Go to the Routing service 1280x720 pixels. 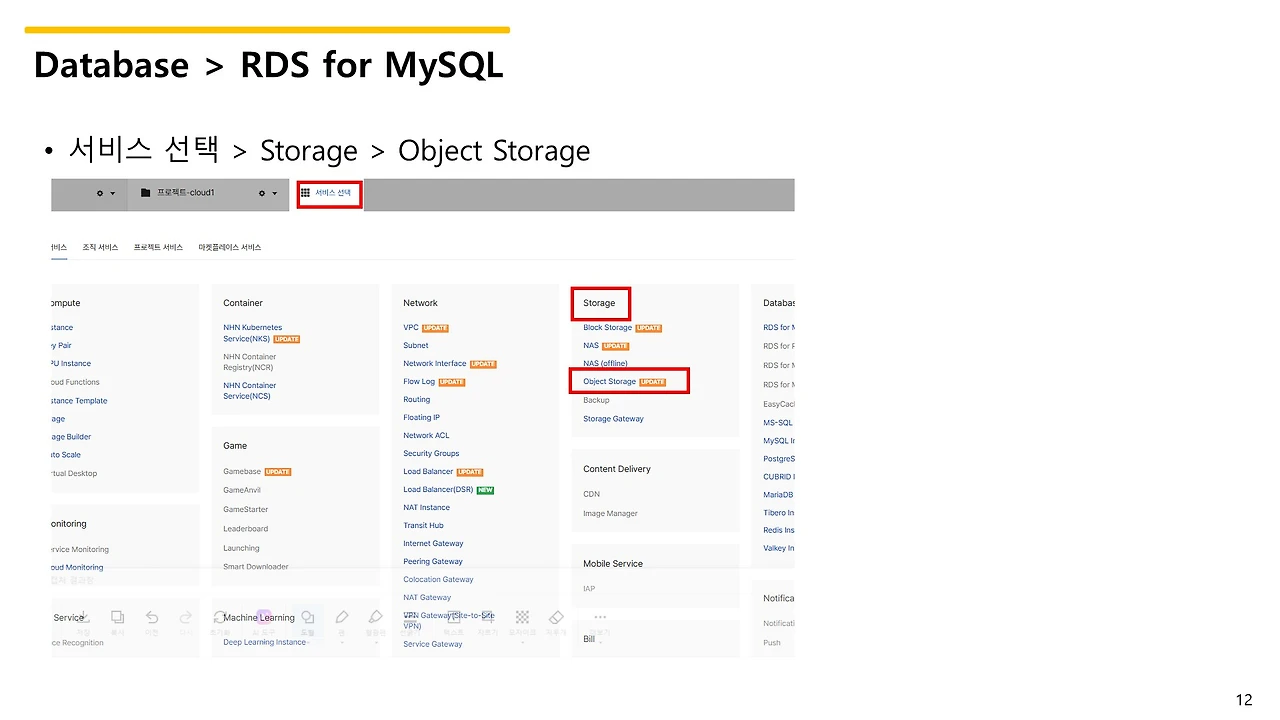(x=417, y=399)
